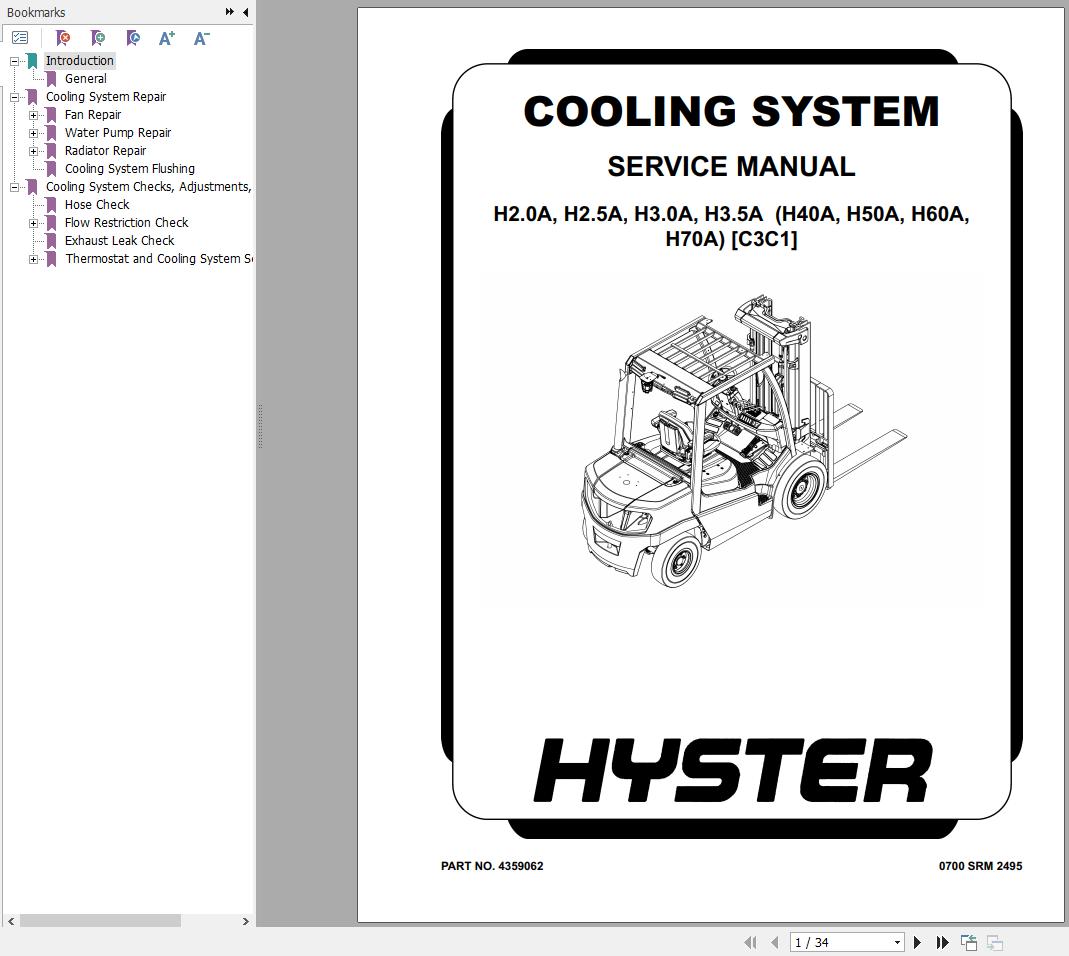This screenshot has width=1069, height=956.
Task: Open the Cooling System Flushing bookmark
Action: pos(130,168)
